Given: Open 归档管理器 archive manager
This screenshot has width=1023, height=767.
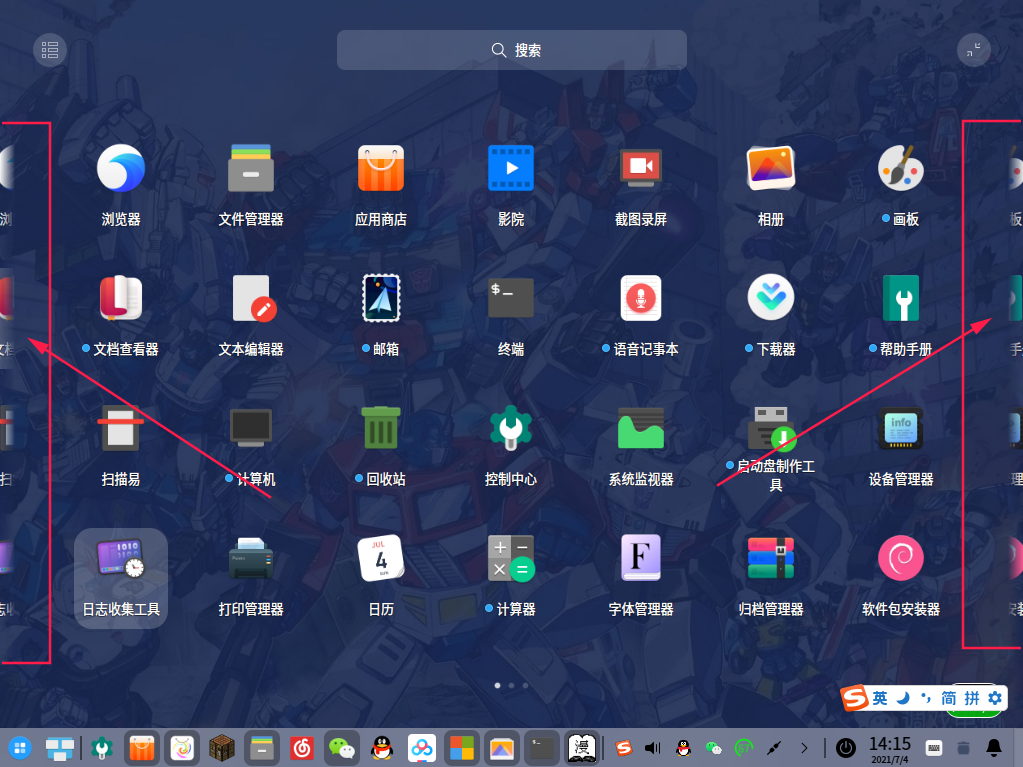Looking at the screenshot, I should point(771,558).
